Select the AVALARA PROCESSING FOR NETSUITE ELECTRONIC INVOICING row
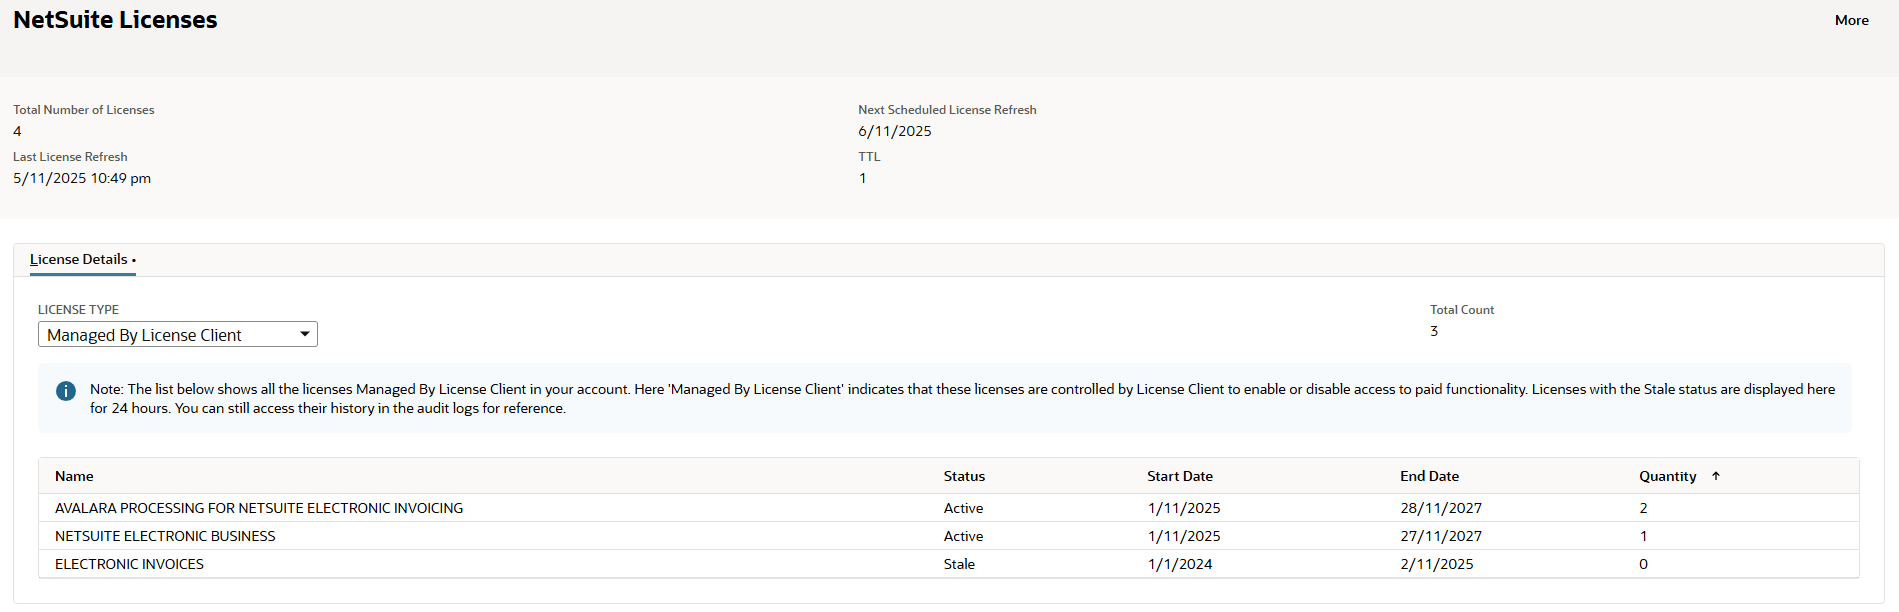The width and height of the screenshot is (1899, 612). (949, 508)
